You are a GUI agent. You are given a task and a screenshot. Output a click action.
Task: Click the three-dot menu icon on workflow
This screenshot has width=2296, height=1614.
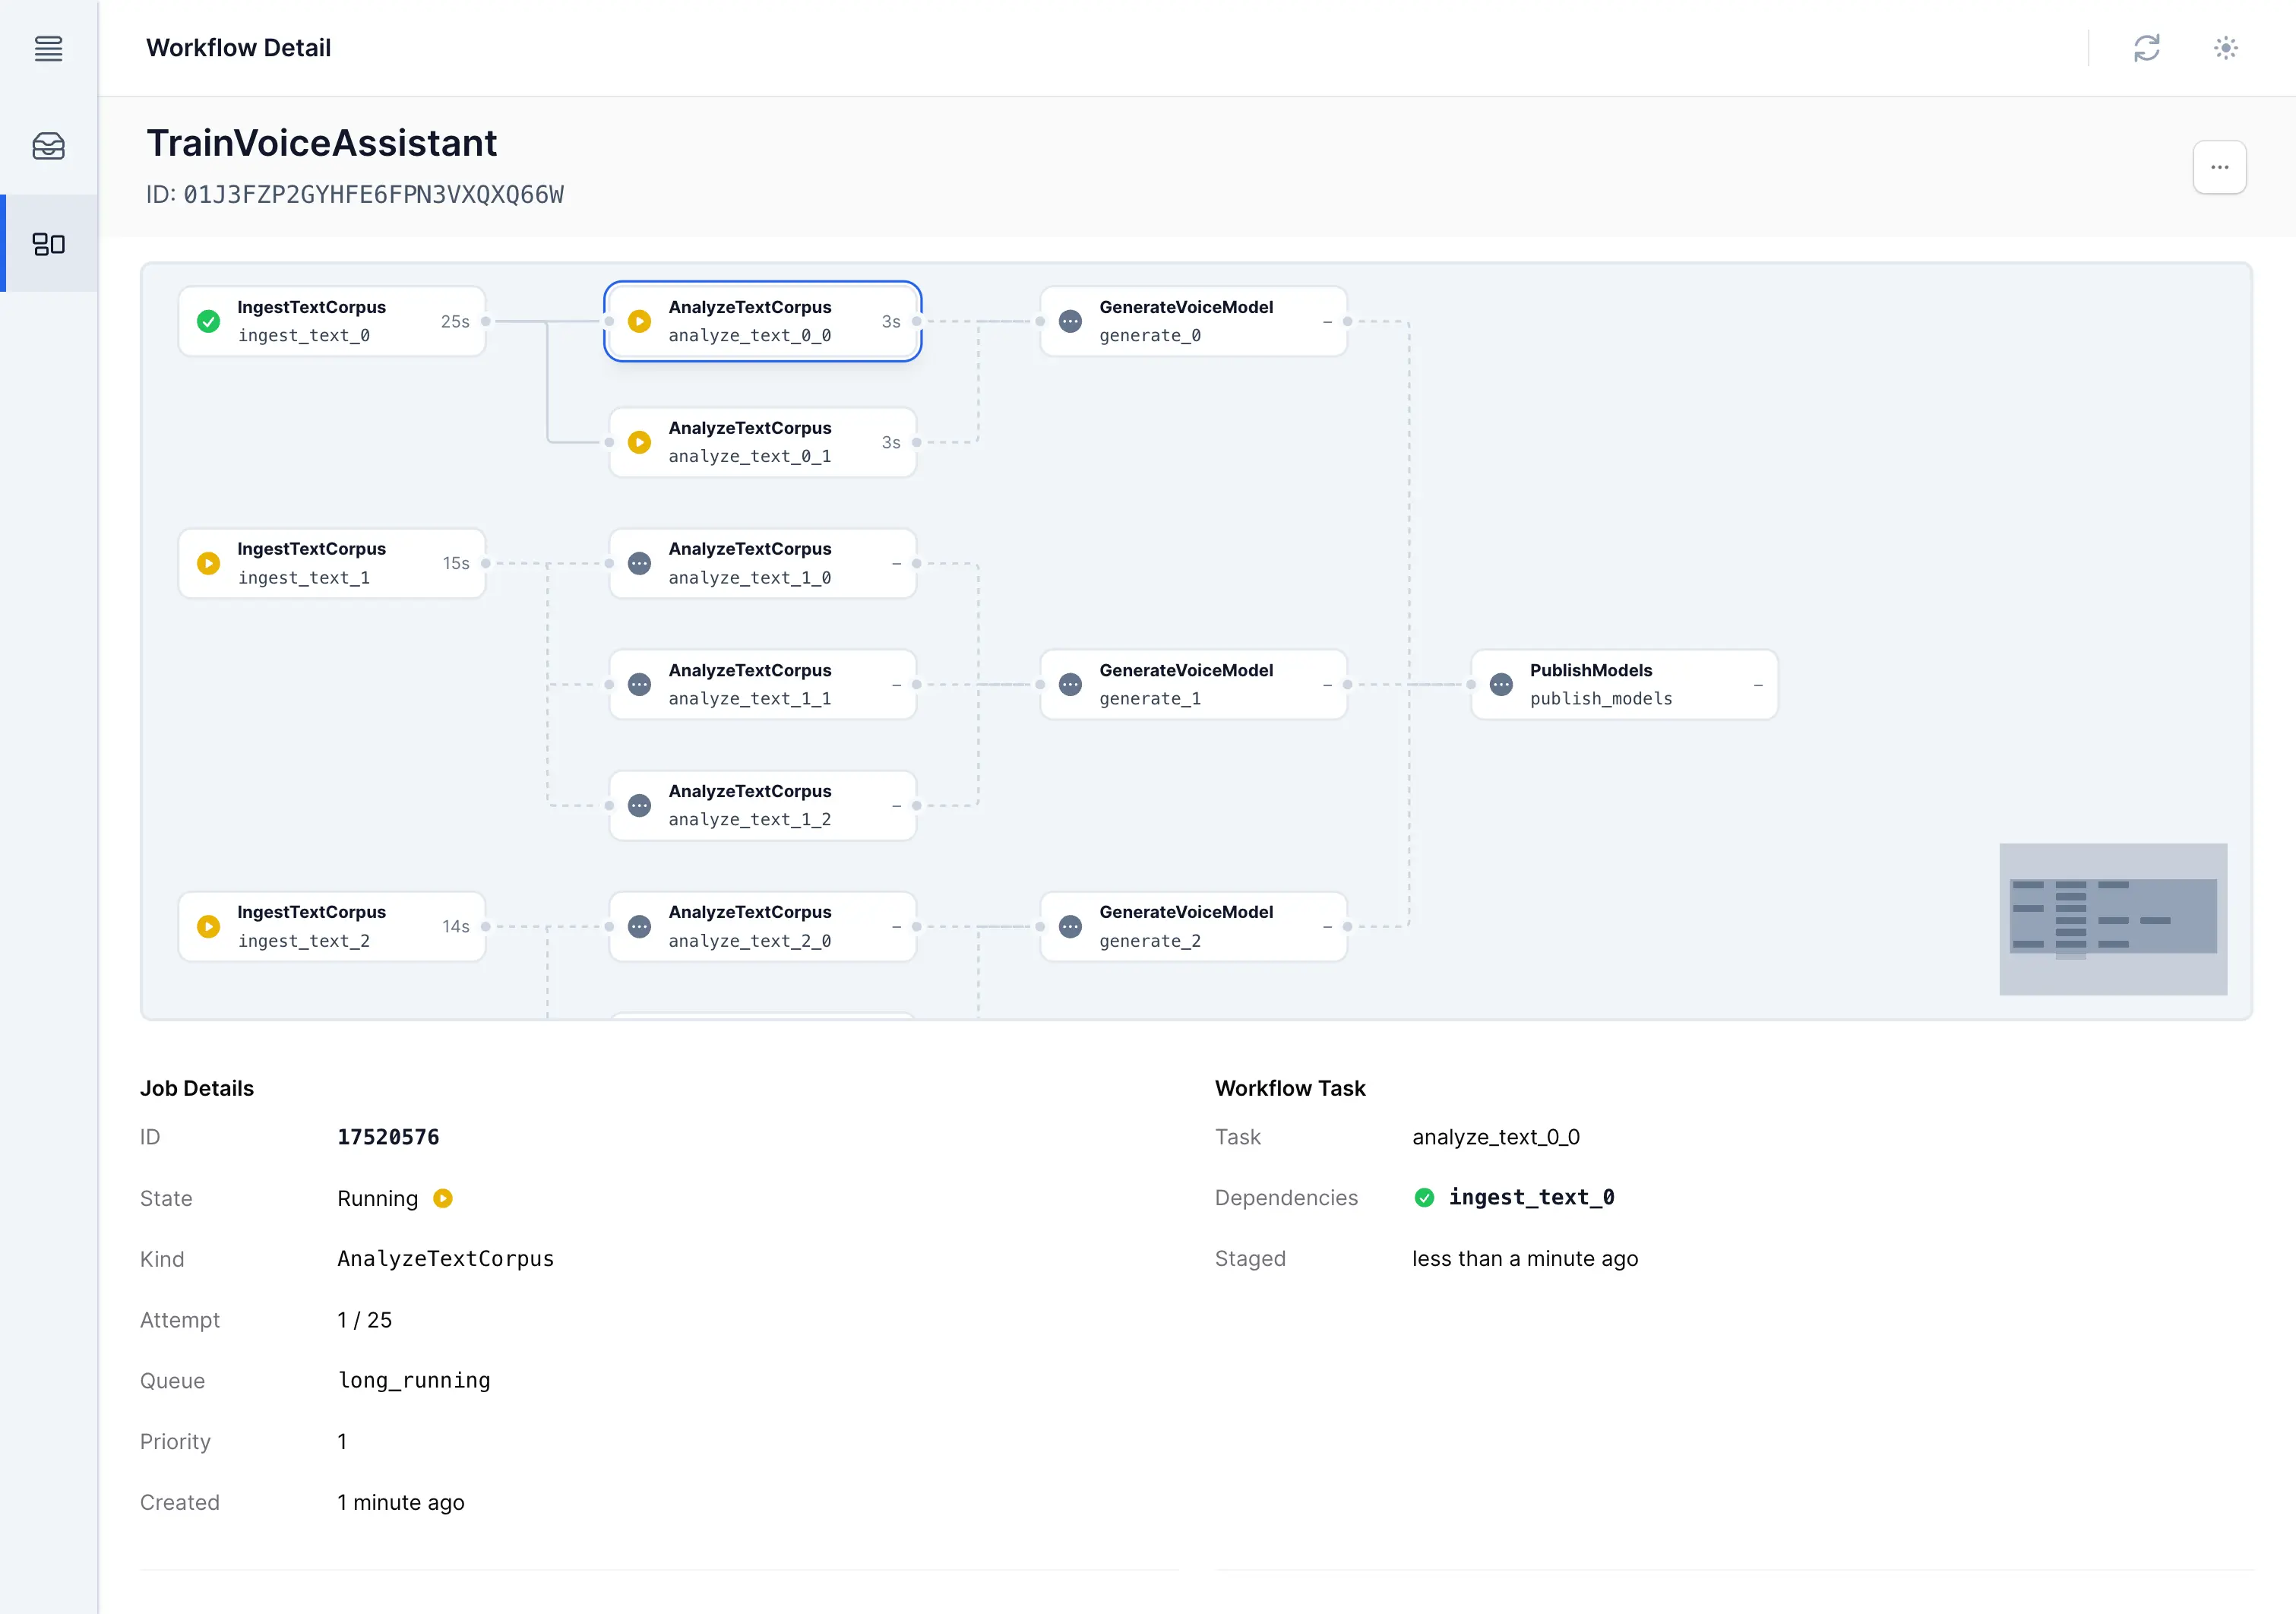pos(2221,166)
